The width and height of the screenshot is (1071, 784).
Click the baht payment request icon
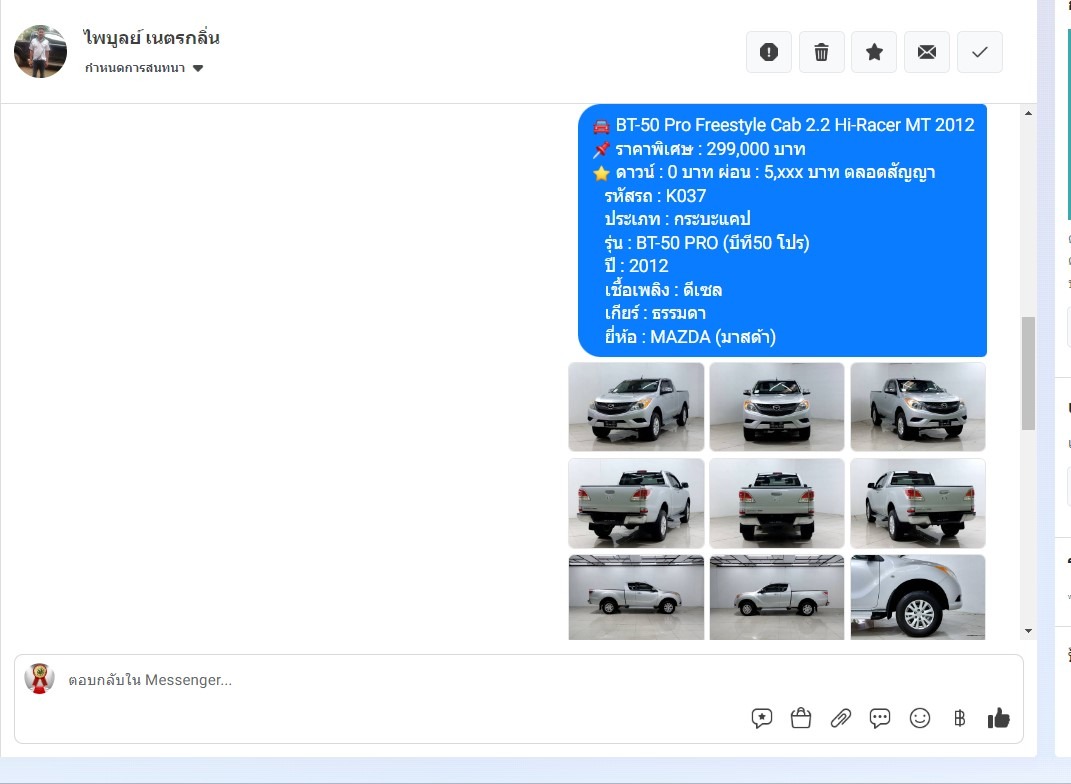(960, 718)
